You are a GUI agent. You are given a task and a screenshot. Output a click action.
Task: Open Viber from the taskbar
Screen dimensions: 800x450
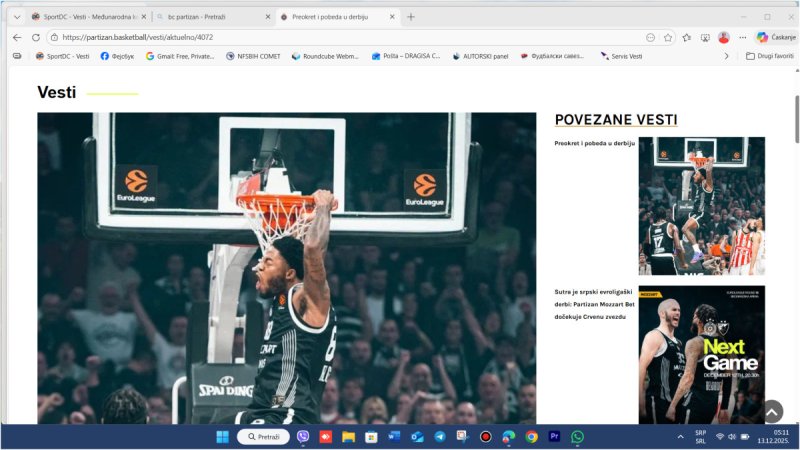click(303, 437)
